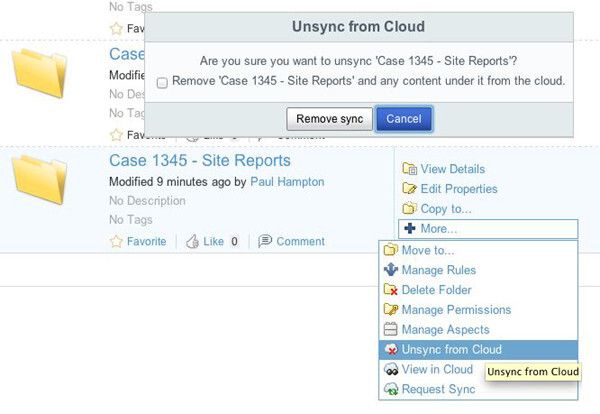Open the Case 1345 - Site Reports folder link
This screenshot has width=600, height=414.
pos(200,160)
